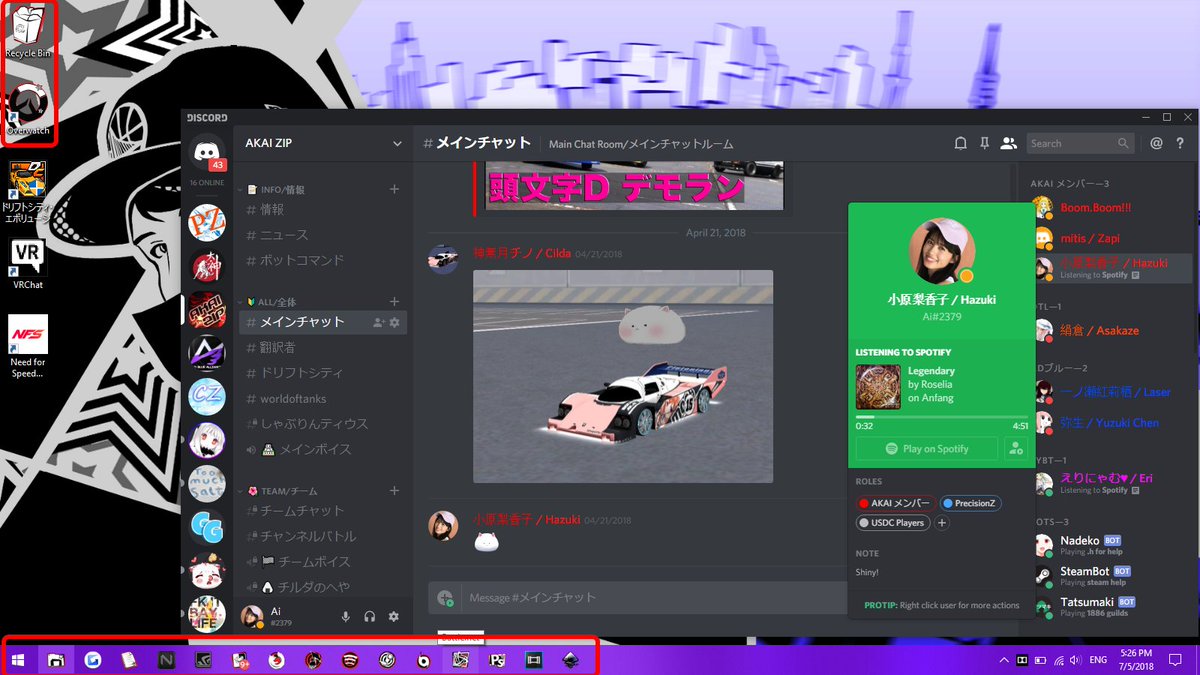This screenshot has height=675, width=1200.
Task: Click the PrecisionZ role tag
Action: pyautogui.click(x=970, y=503)
